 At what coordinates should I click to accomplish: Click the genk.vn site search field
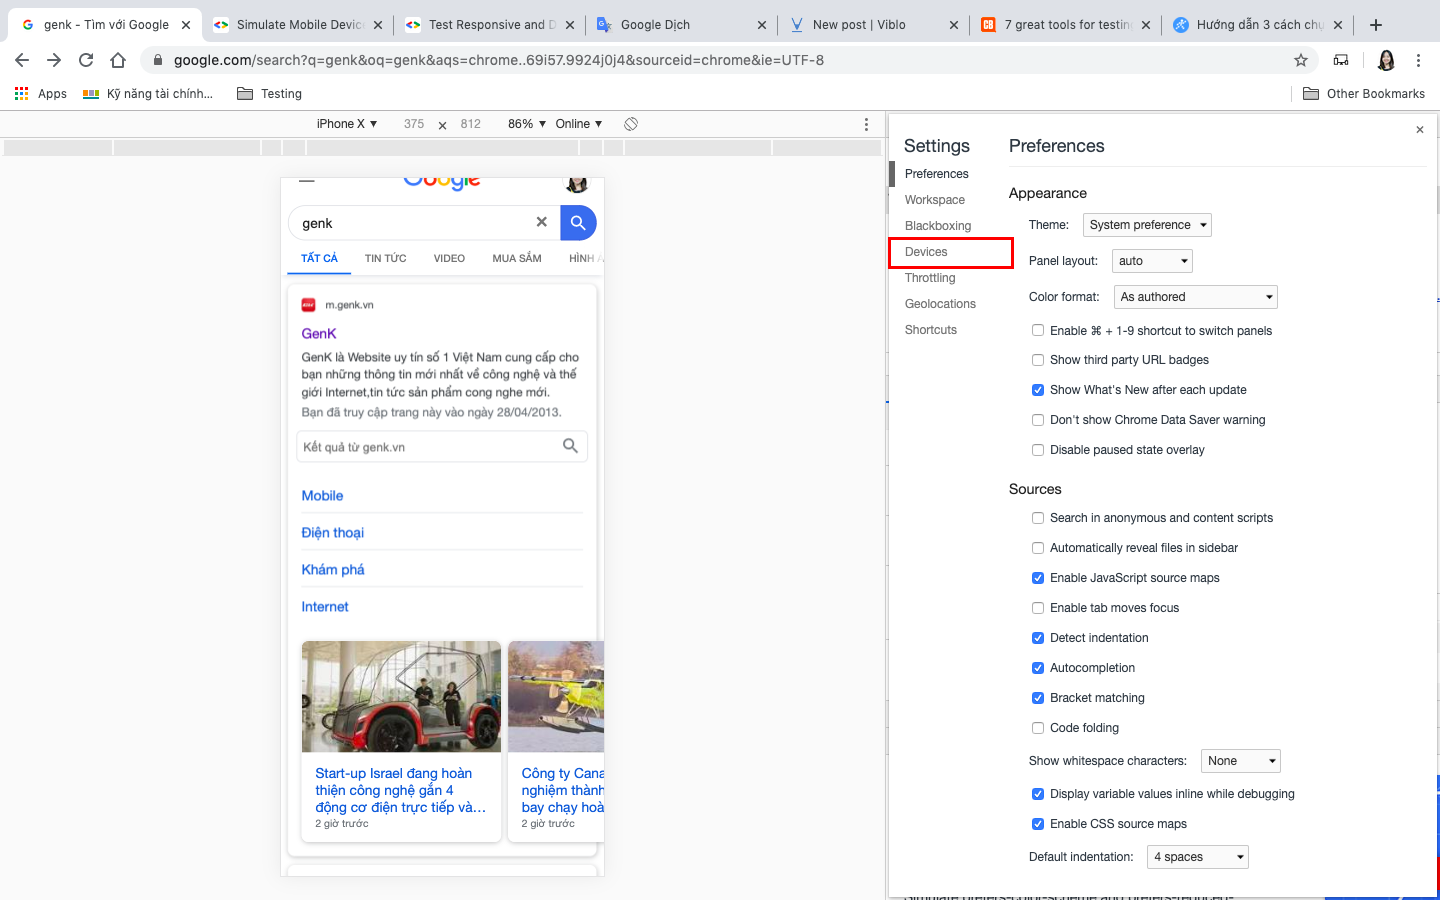pyautogui.click(x=430, y=447)
